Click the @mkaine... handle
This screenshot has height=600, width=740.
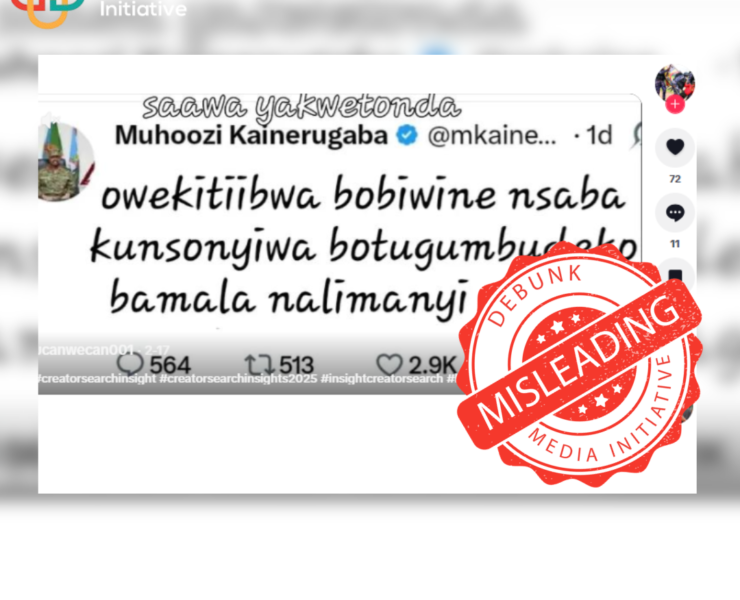click(x=492, y=136)
